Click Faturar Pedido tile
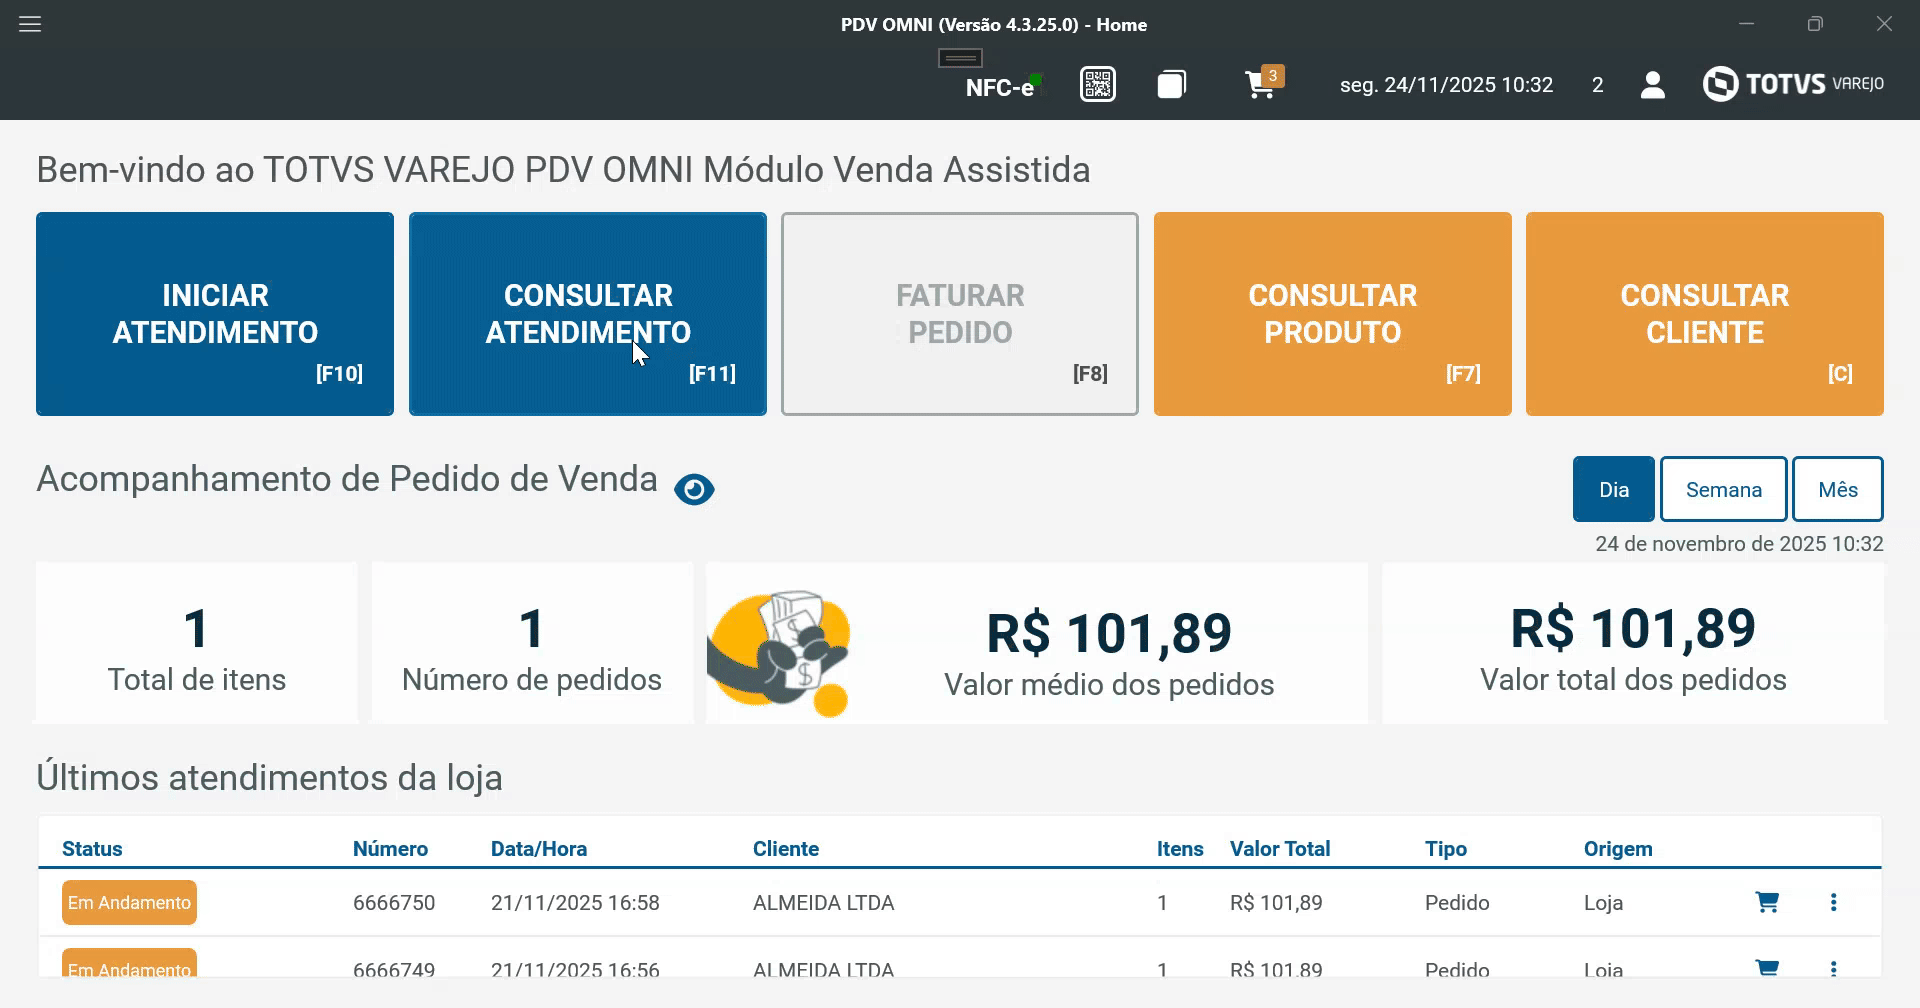The height and width of the screenshot is (1008, 1920). [x=960, y=314]
